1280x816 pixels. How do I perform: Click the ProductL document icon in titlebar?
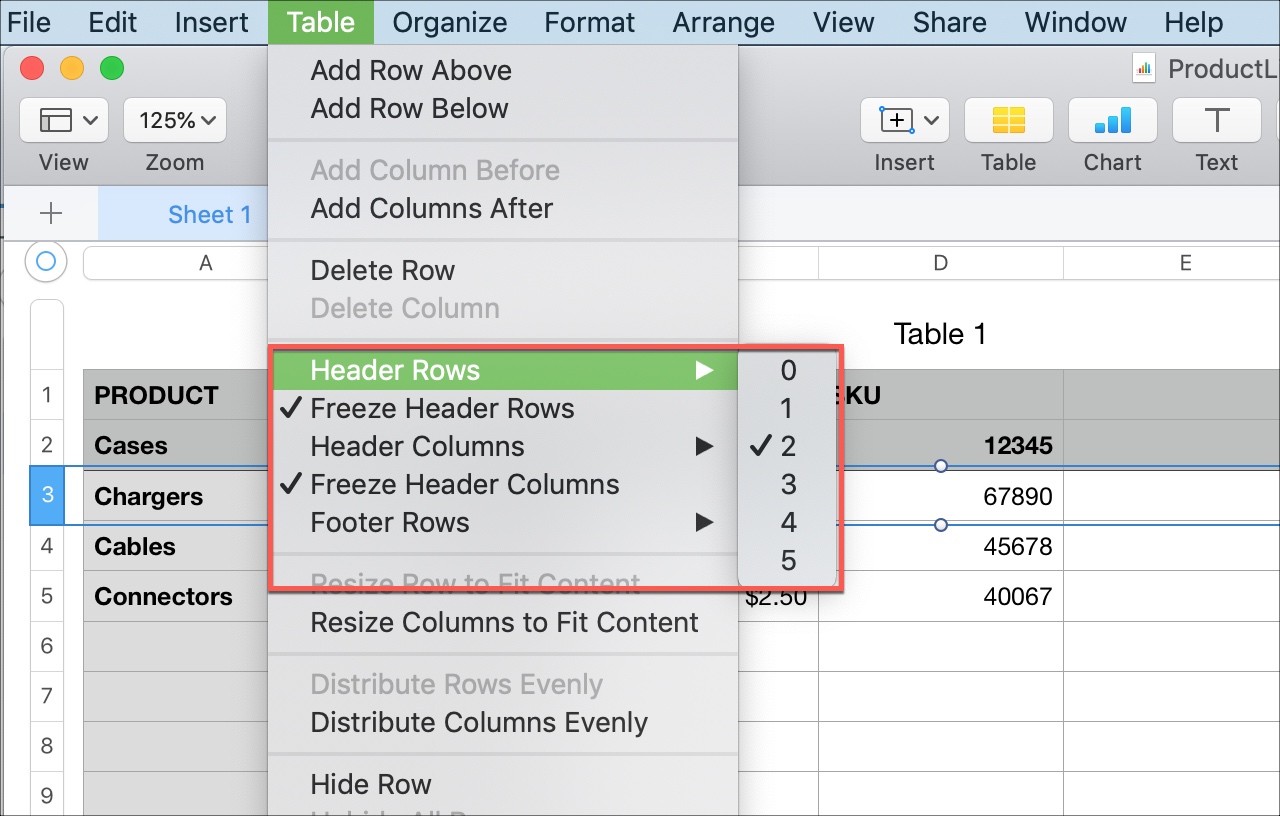click(x=1143, y=68)
